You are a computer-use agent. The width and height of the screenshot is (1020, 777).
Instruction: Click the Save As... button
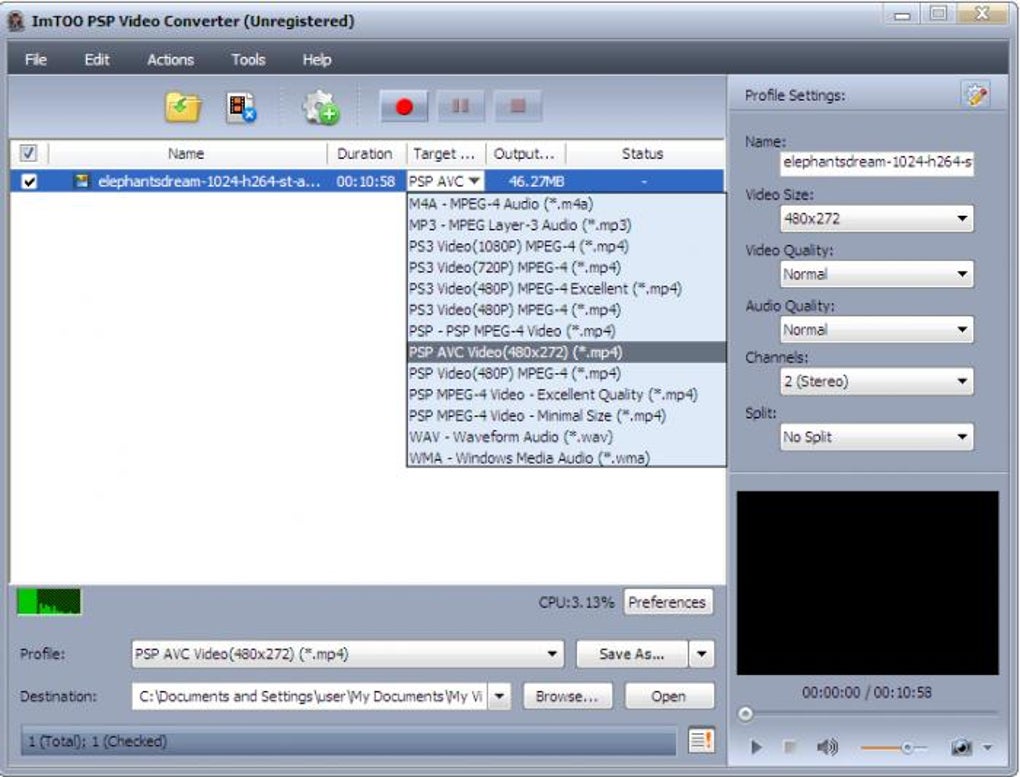[x=632, y=654]
